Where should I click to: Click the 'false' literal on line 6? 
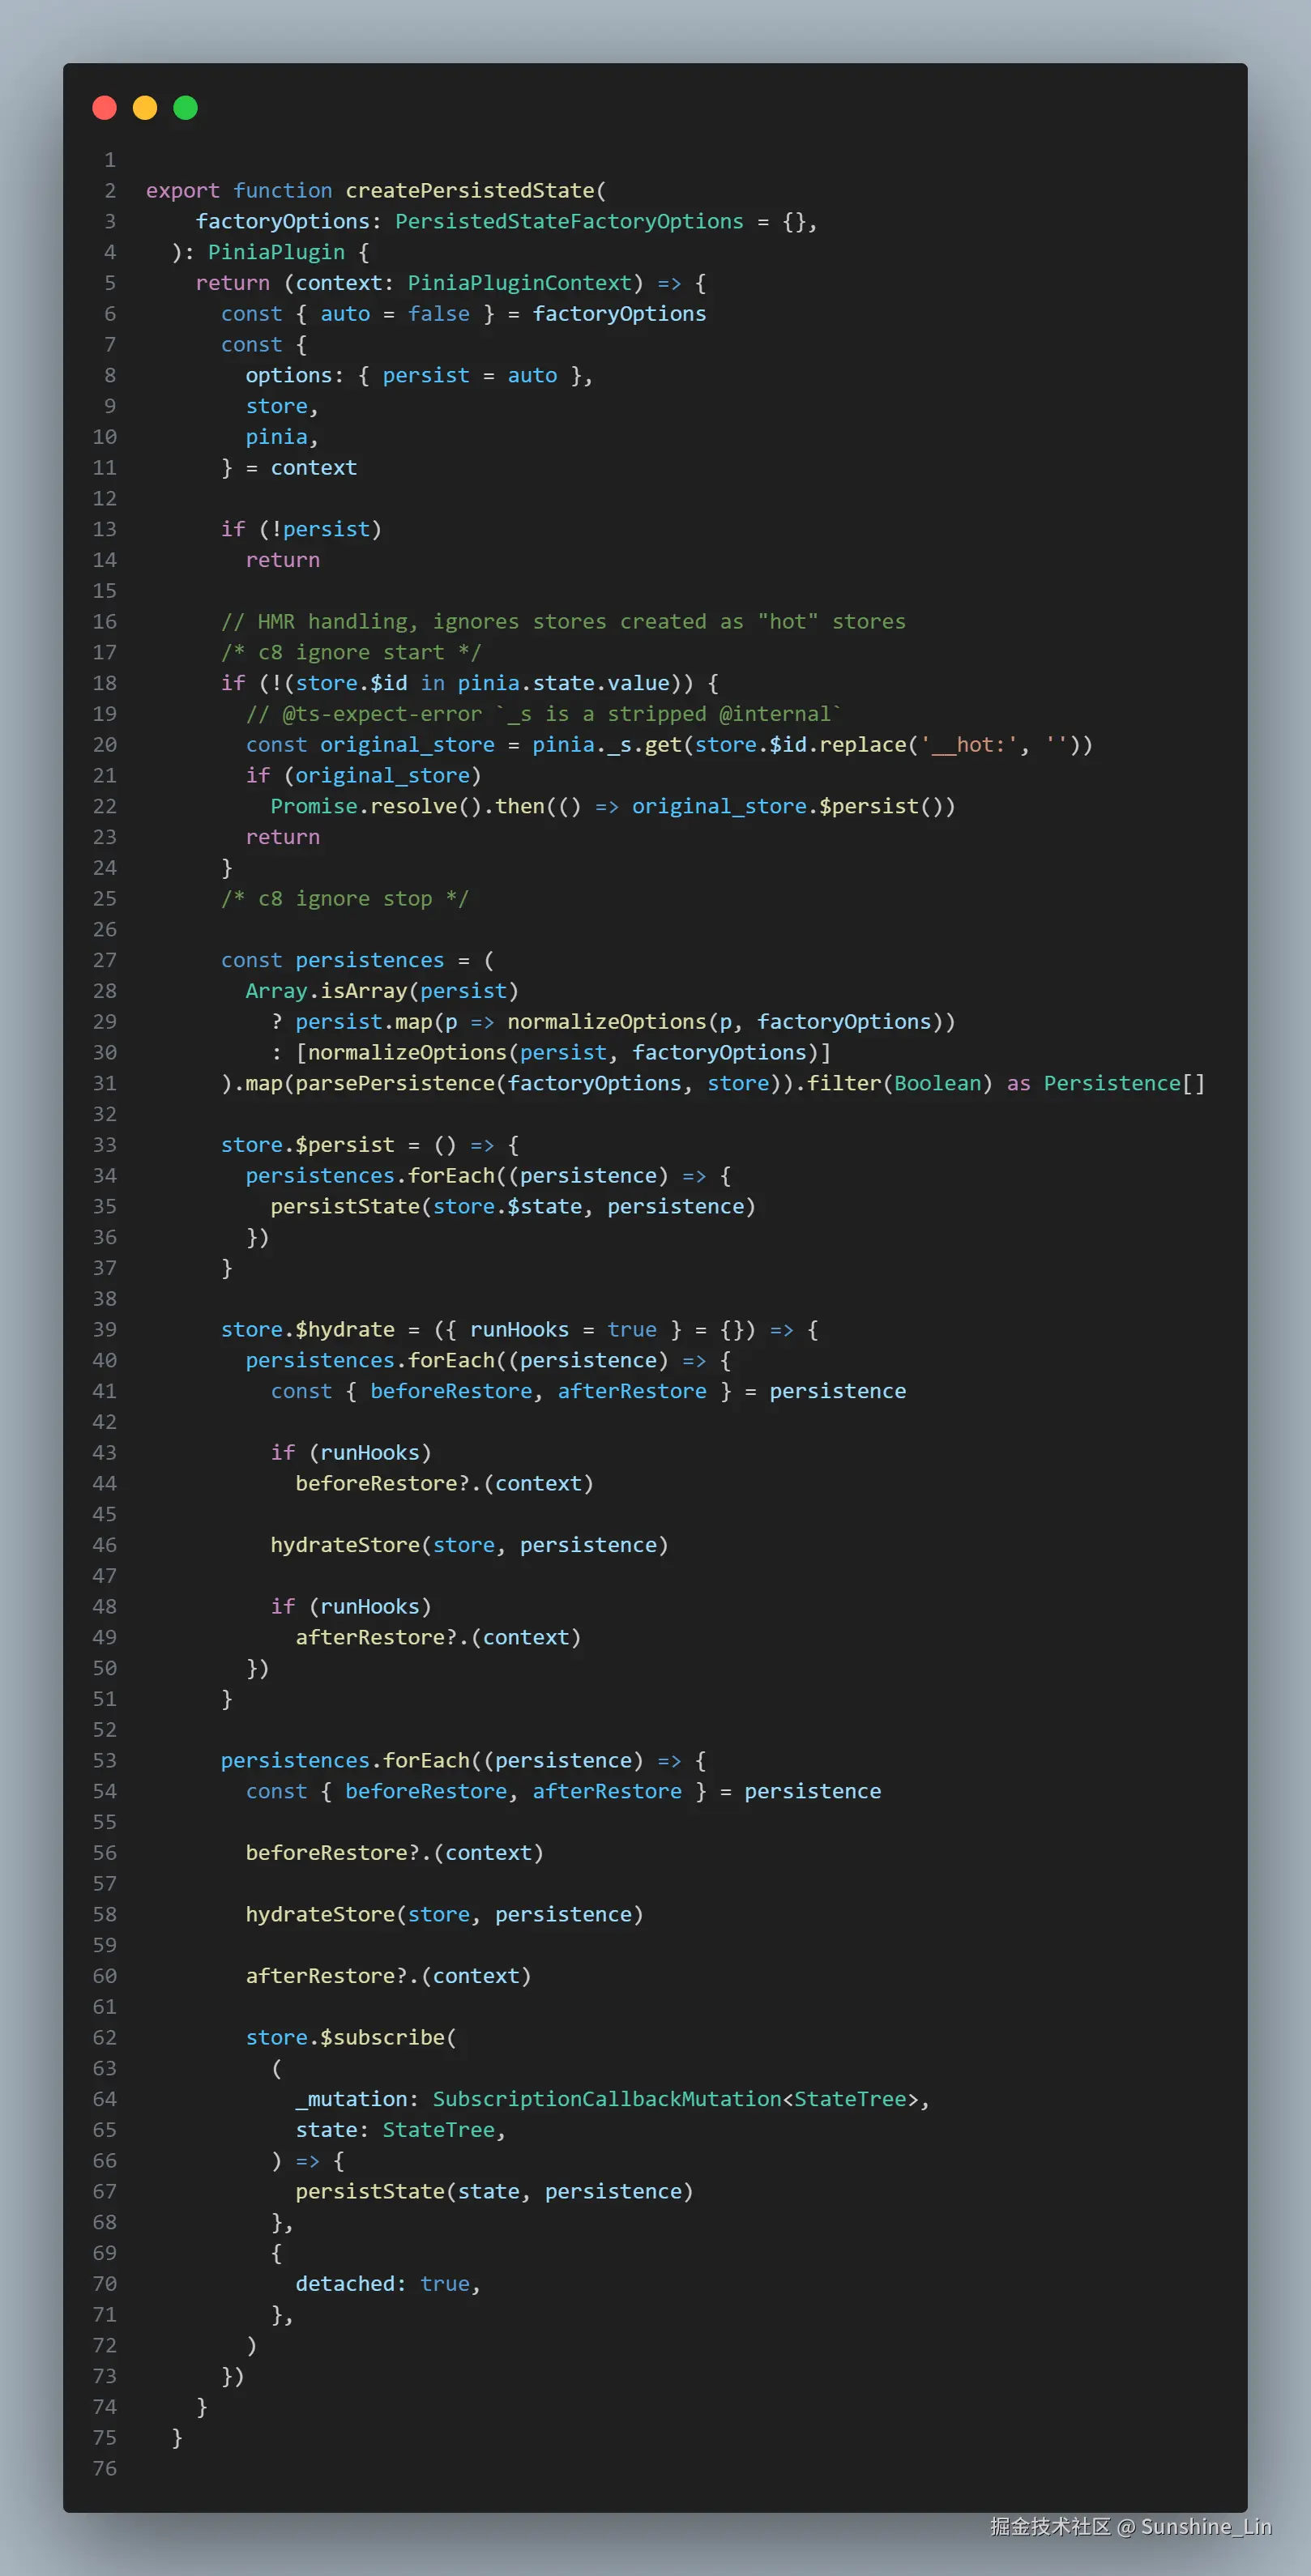click(439, 314)
